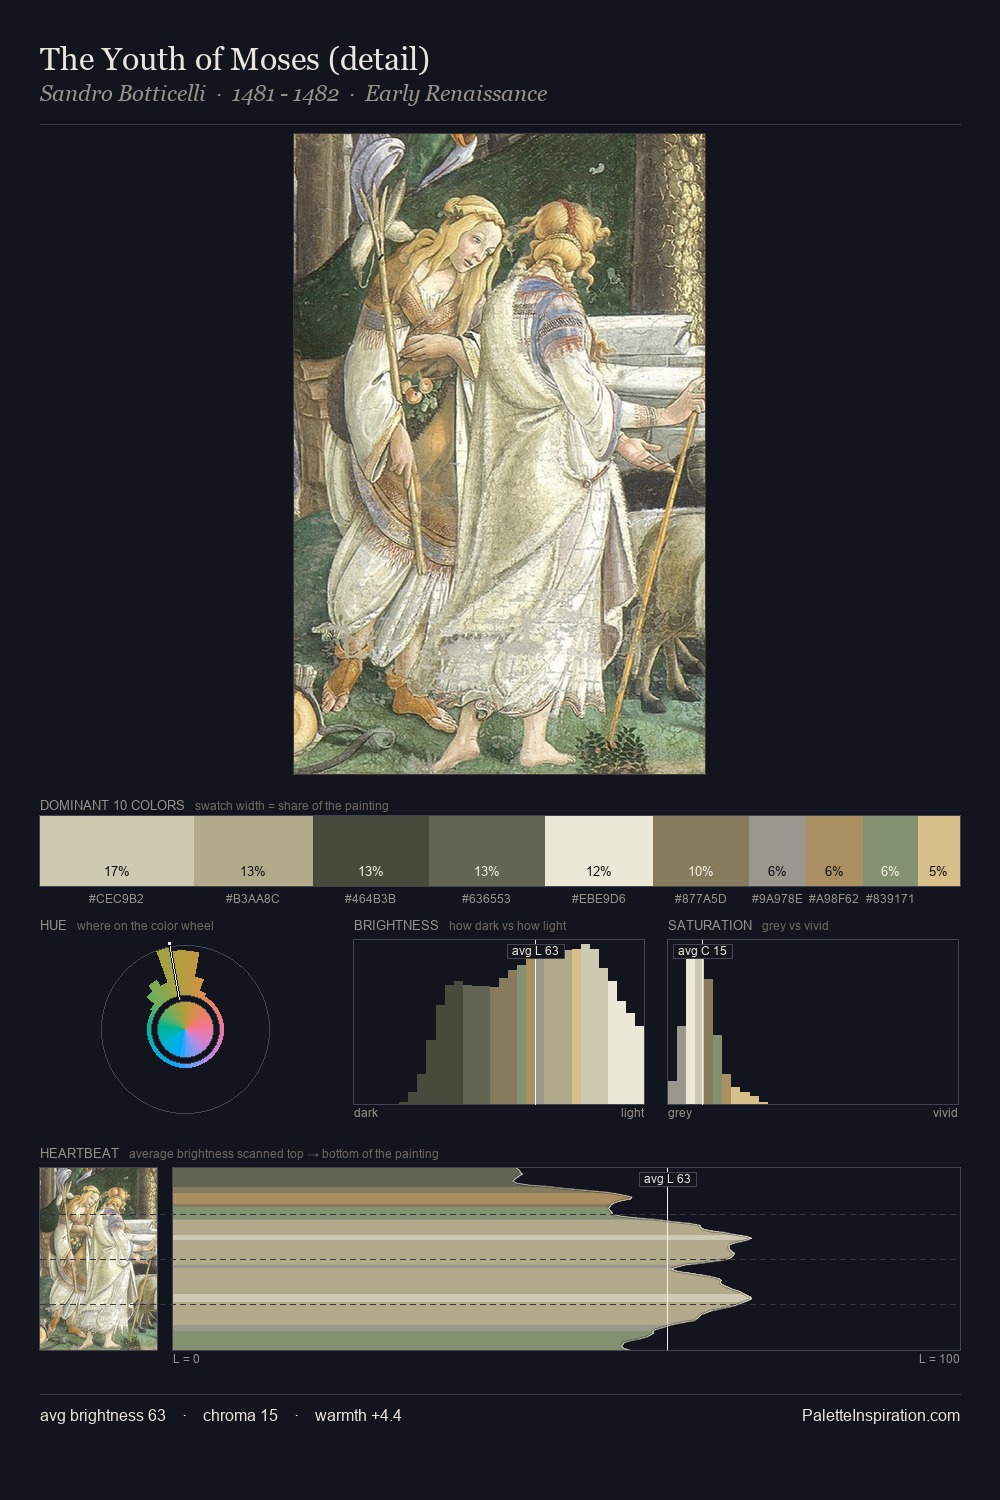The height and width of the screenshot is (1500, 1000).
Task: Click the hex code #636553 label
Action: coord(486,898)
